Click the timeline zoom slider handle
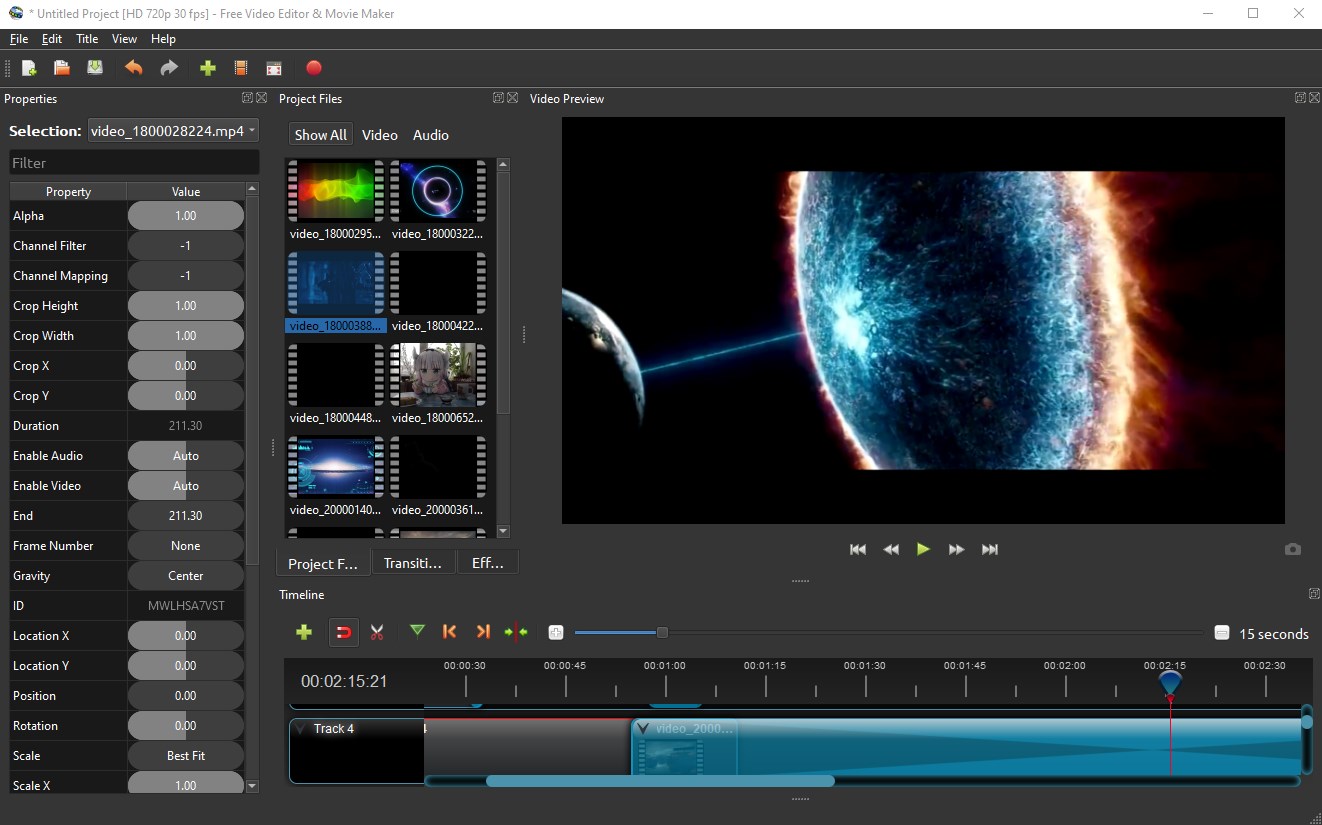The height and width of the screenshot is (825, 1322). [x=662, y=632]
